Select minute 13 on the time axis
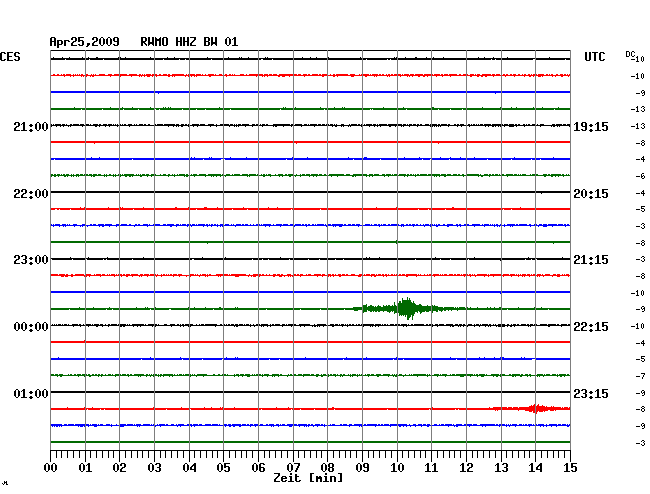 click(501, 468)
